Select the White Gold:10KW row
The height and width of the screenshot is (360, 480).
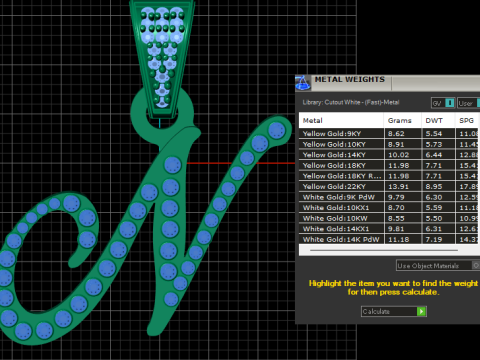coord(389,218)
